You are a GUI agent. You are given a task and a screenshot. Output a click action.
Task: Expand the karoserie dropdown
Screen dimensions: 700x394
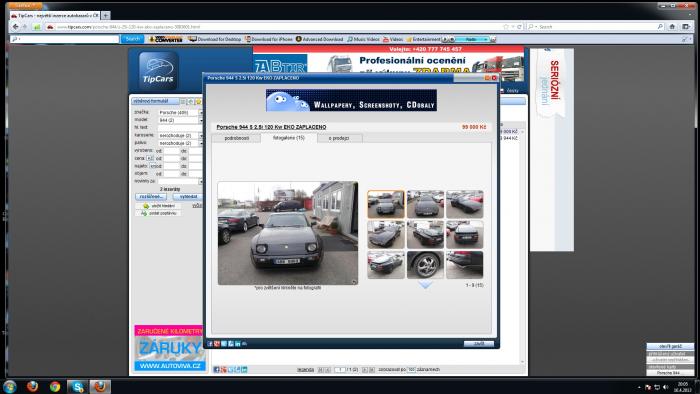click(x=200, y=135)
